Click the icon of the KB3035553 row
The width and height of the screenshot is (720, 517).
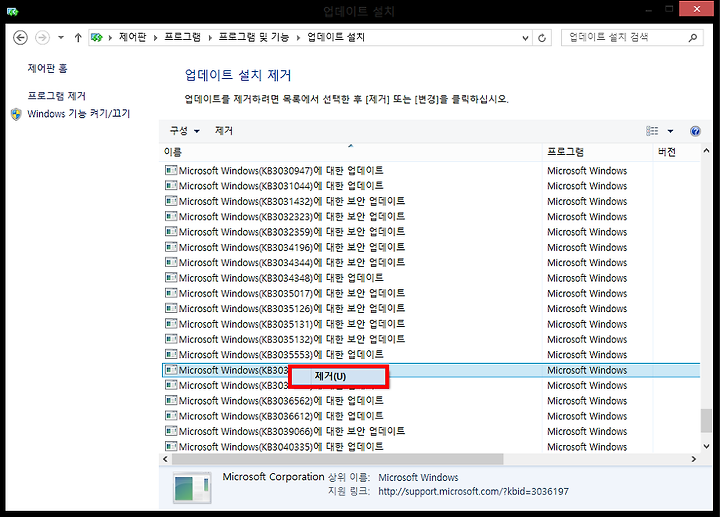(171, 354)
